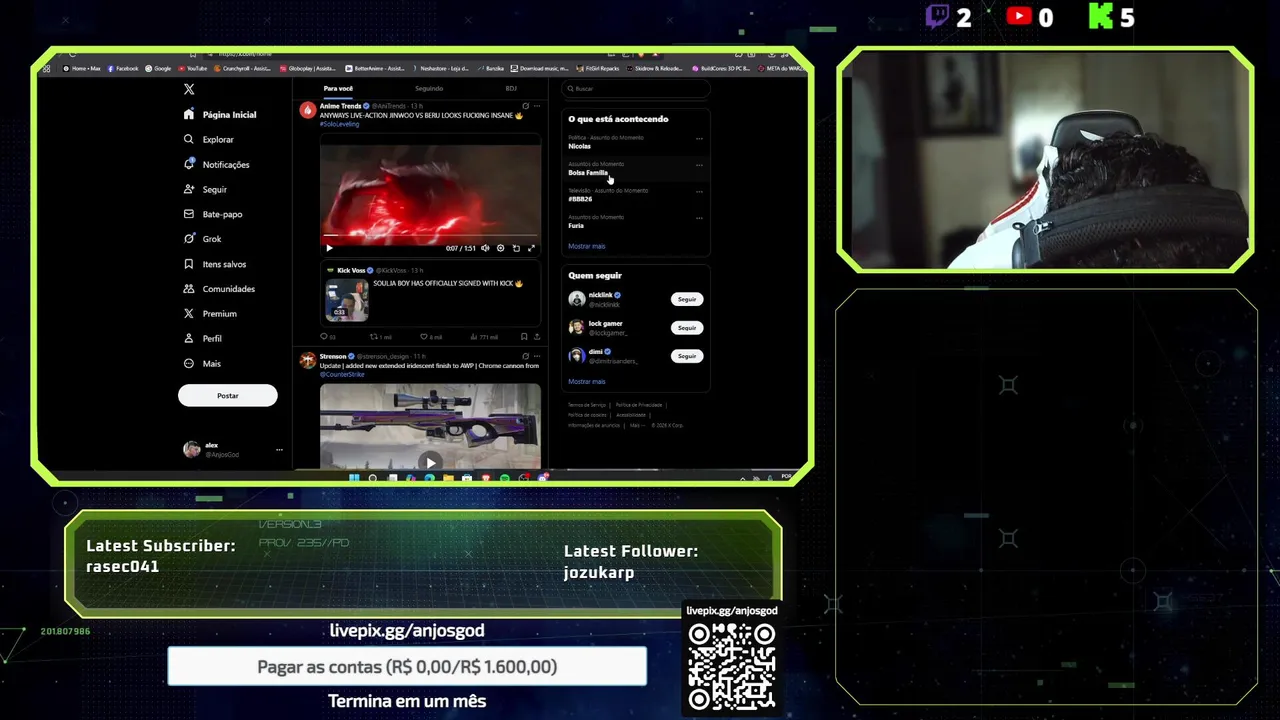Viewport: 1280px width, 720px height.
Task: Reply to the Anime Trends post
Action: point(323,337)
